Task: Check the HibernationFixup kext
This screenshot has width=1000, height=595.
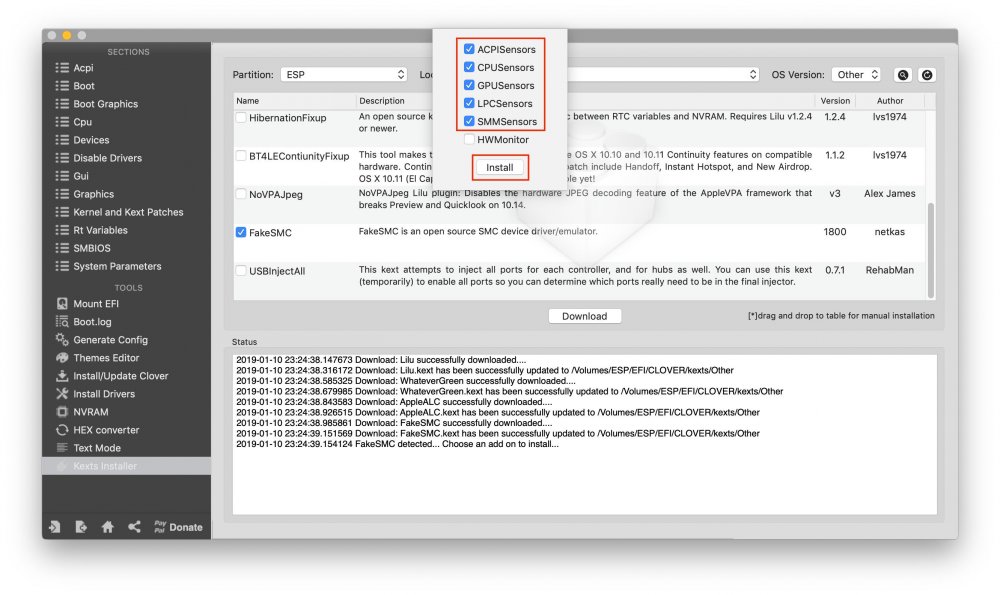Action: point(241,117)
